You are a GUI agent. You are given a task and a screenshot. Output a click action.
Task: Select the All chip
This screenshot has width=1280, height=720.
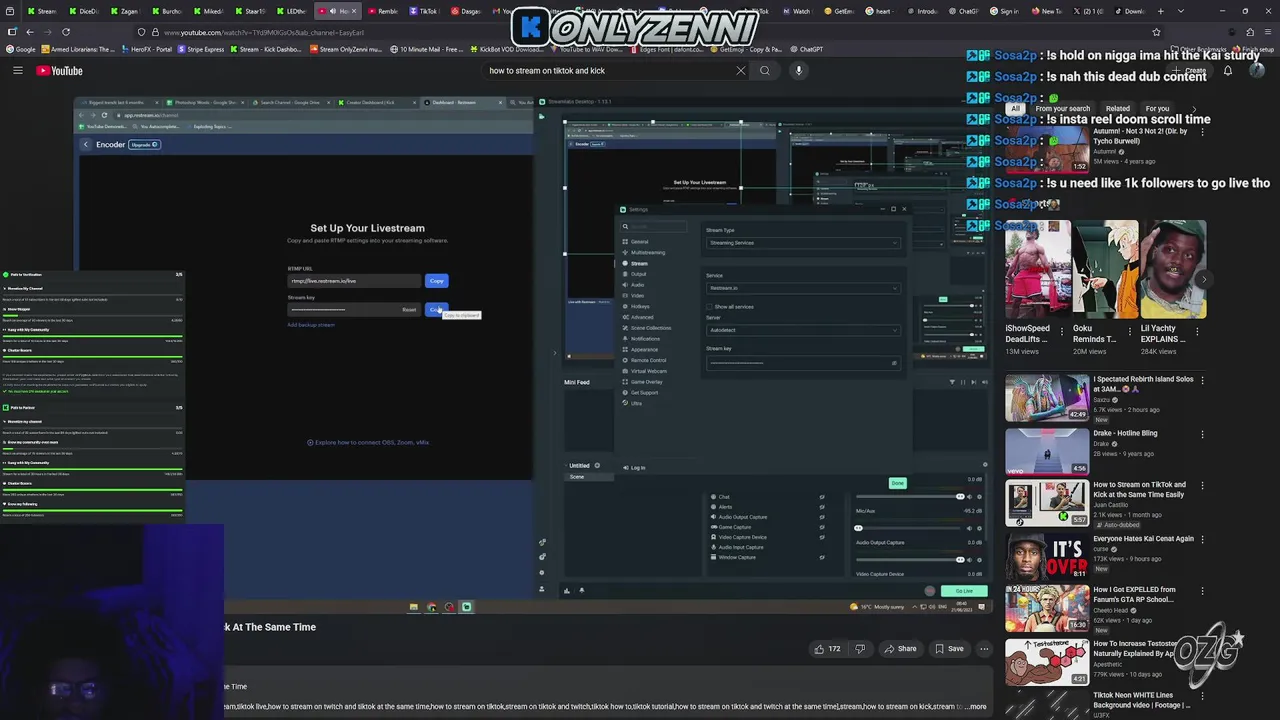point(1015,108)
